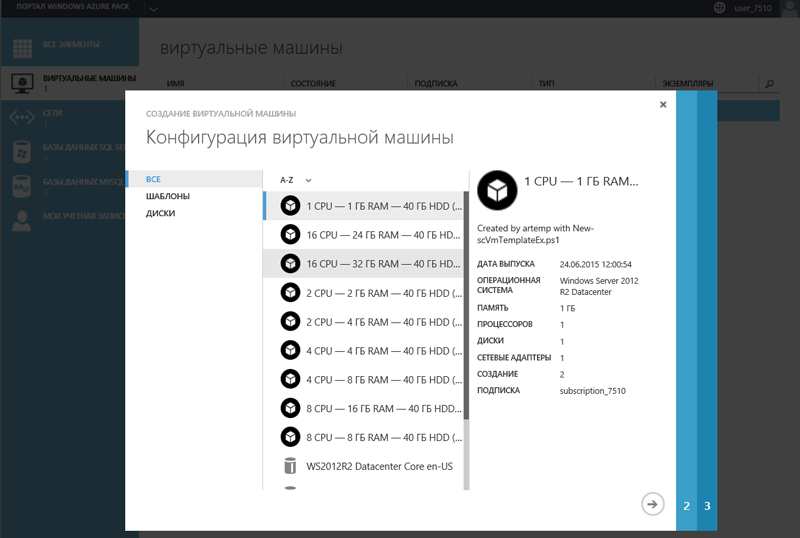
Task: Open ВИРТУАЛЬНЫЕ МАШИНЫ in sidebar
Action: pyautogui.click(x=70, y=83)
